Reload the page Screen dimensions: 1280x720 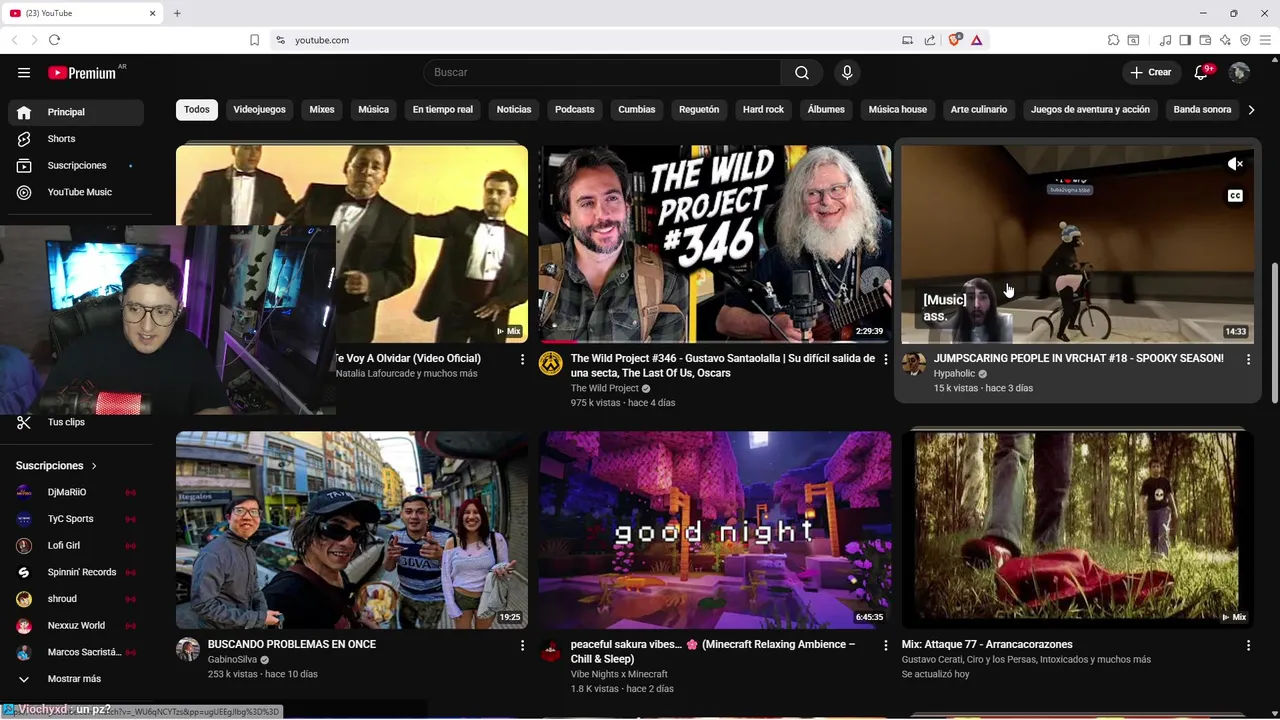click(x=54, y=40)
